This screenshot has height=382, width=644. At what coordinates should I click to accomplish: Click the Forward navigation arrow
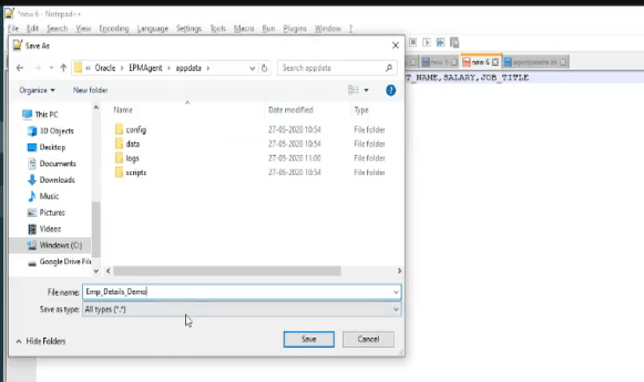(x=37, y=68)
